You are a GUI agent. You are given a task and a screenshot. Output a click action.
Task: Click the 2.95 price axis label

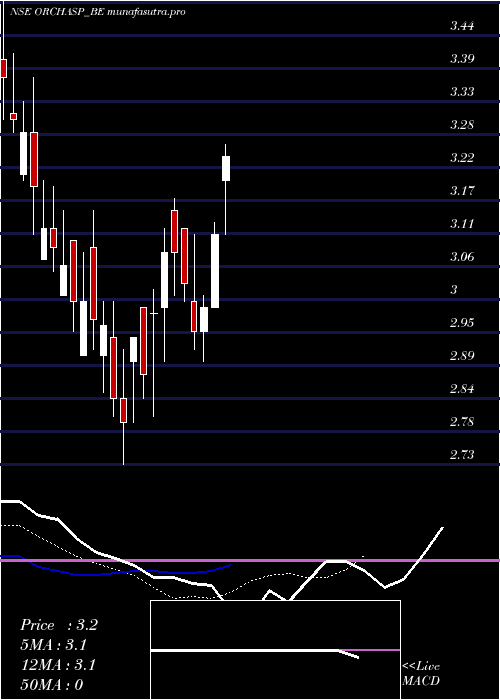pyautogui.click(x=462, y=323)
